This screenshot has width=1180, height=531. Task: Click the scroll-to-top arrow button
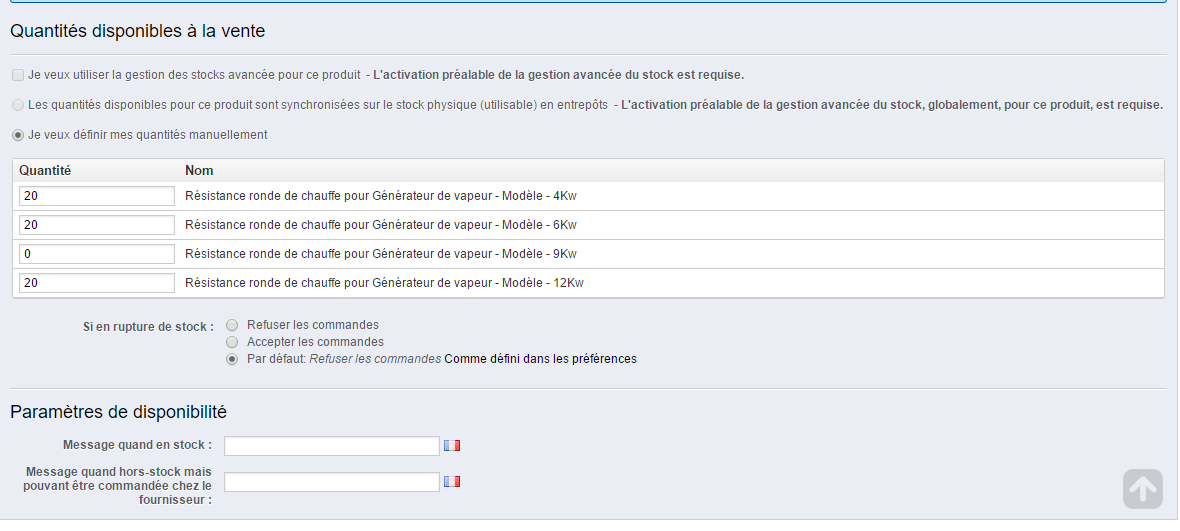tap(1142, 489)
